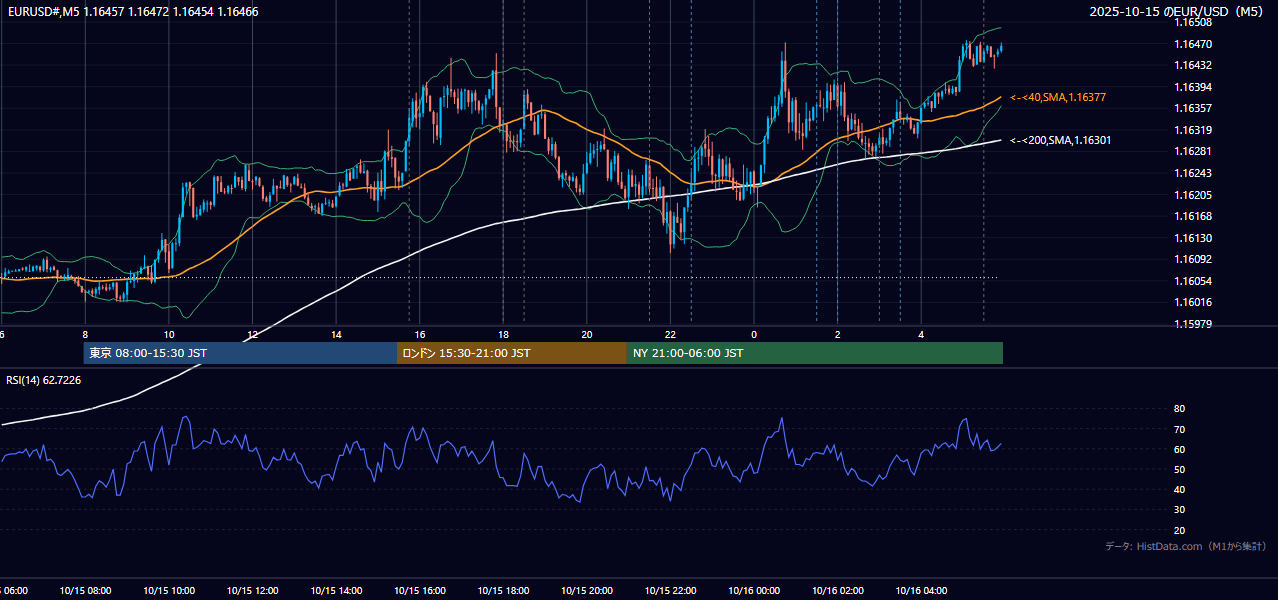Image resolution: width=1278 pixels, height=600 pixels.
Task: Select the ロンドン 15:30-21:00 JST session bar
Action: tap(512, 353)
